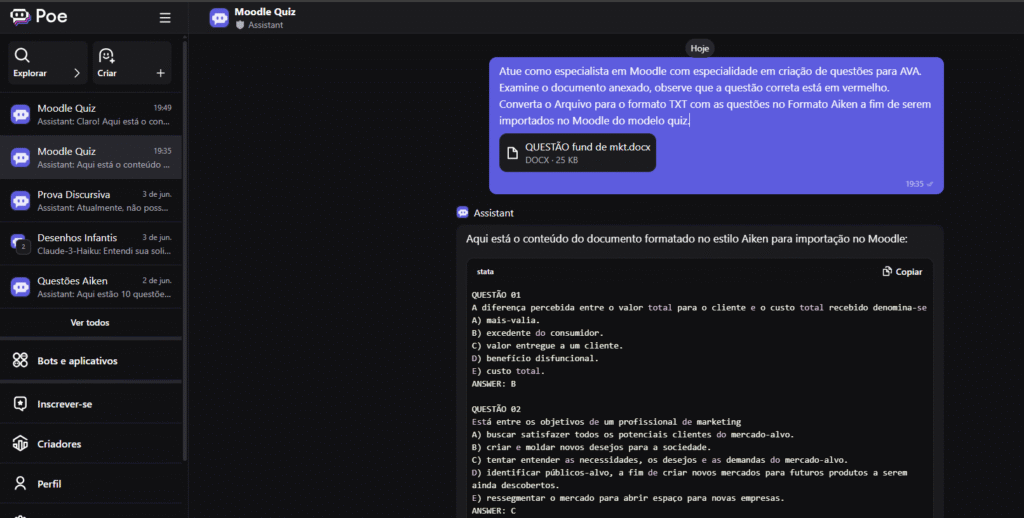Viewport: 1024px width, 518px height.
Task: Click 'Aqui está o conteúdo' intro text
Action: (x=686, y=239)
